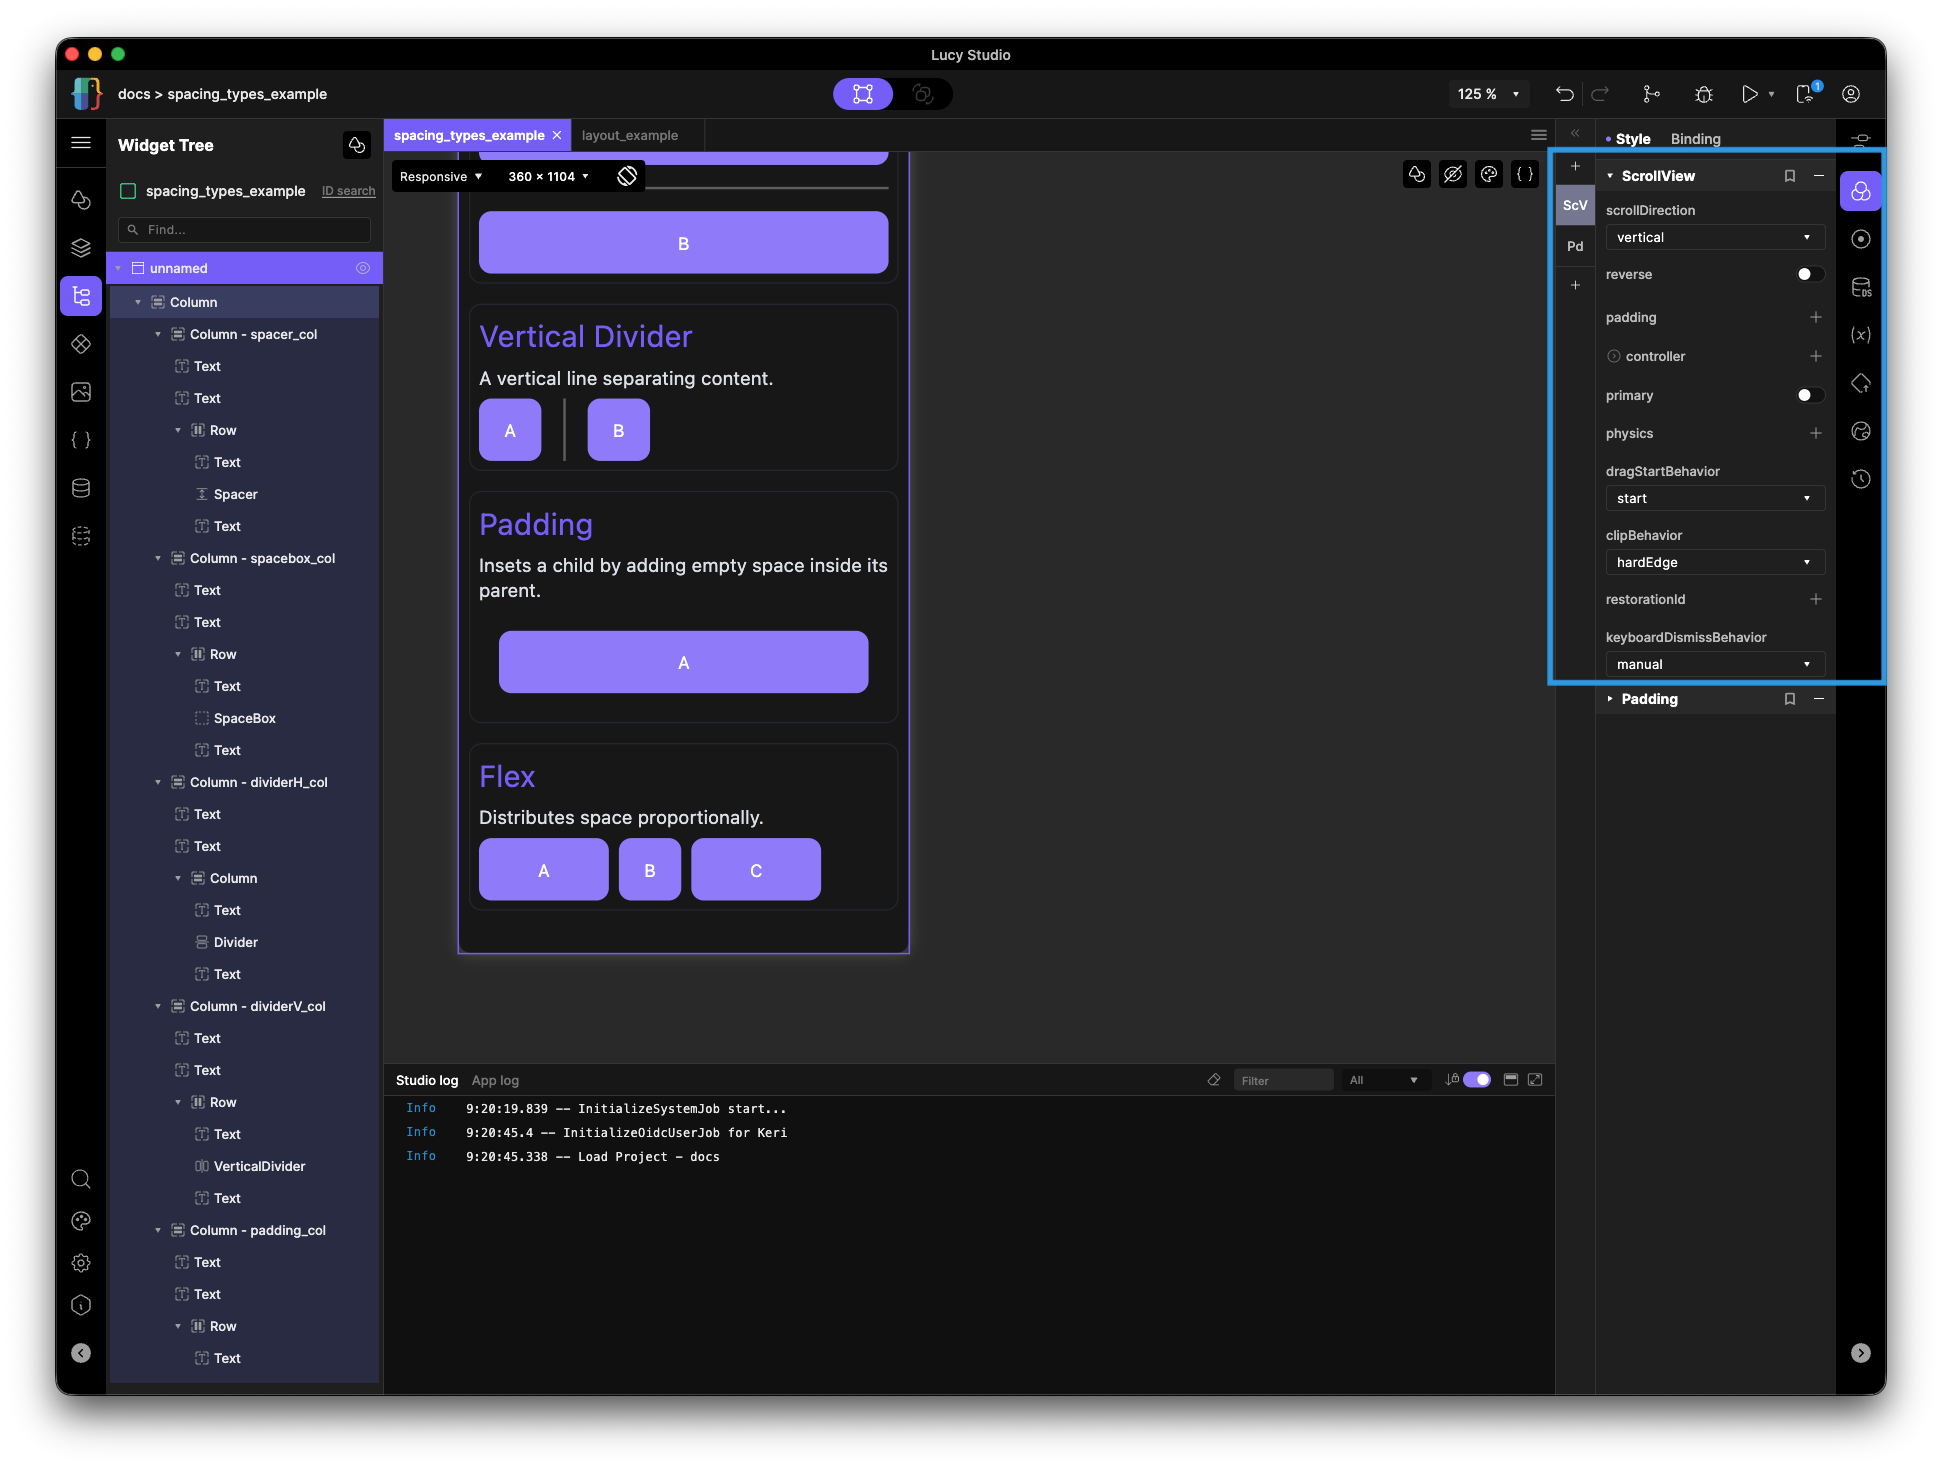Switch to the layout_example tab
The height and width of the screenshot is (1469, 1942).
coord(630,136)
